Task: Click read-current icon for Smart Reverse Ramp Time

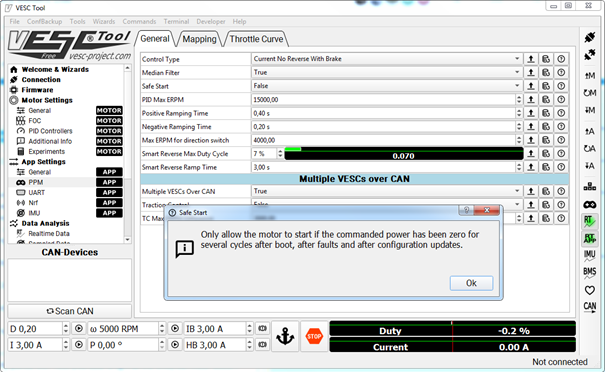Action: 531,167
